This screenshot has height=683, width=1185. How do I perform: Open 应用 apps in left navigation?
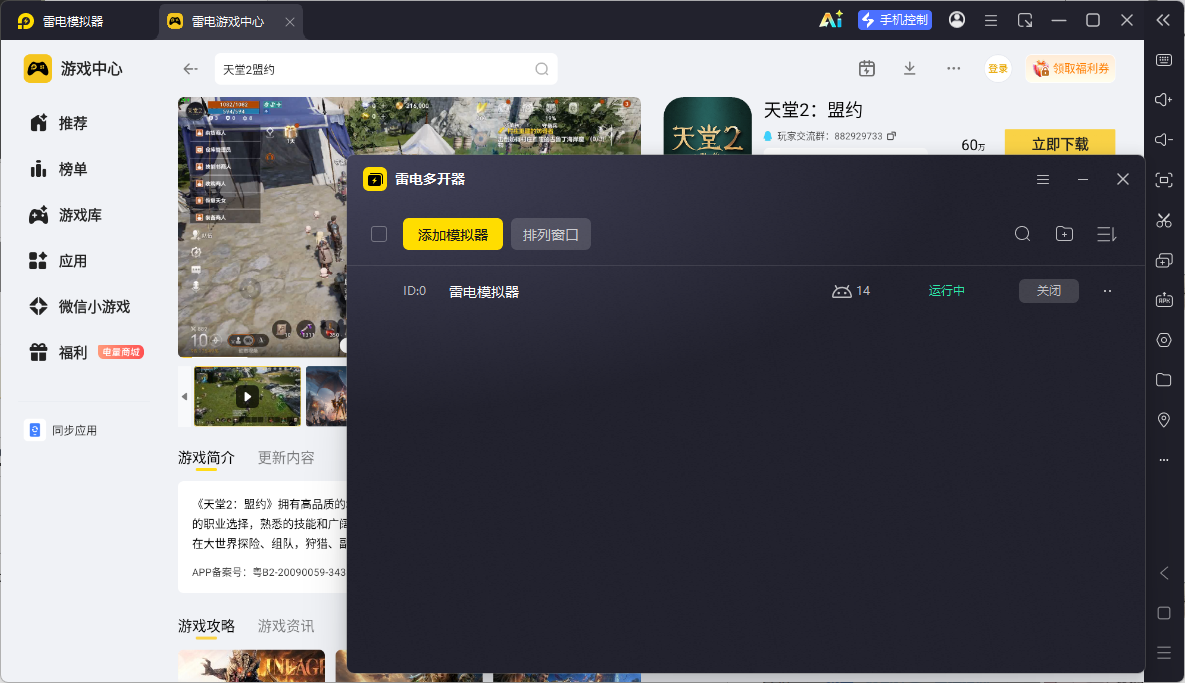[x=59, y=261]
